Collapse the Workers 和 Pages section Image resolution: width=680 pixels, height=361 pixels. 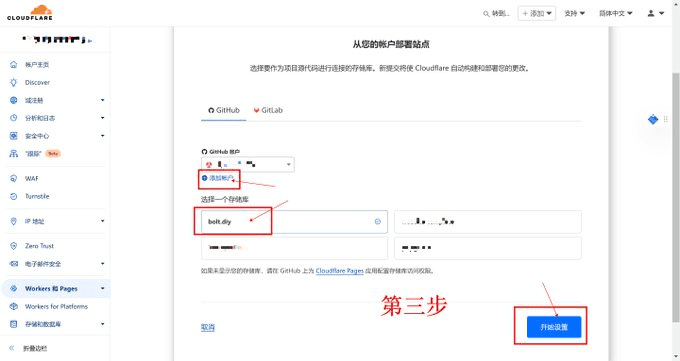[x=103, y=289]
